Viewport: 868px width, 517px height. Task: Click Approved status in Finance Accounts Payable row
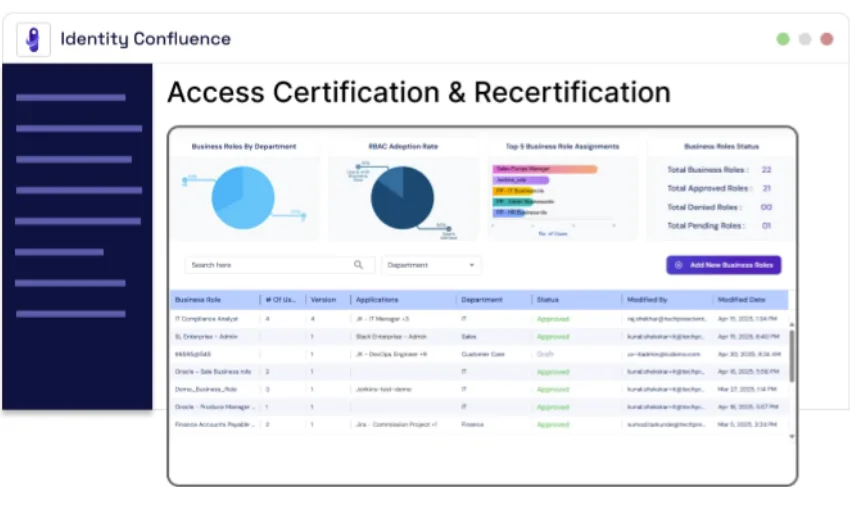point(553,425)
